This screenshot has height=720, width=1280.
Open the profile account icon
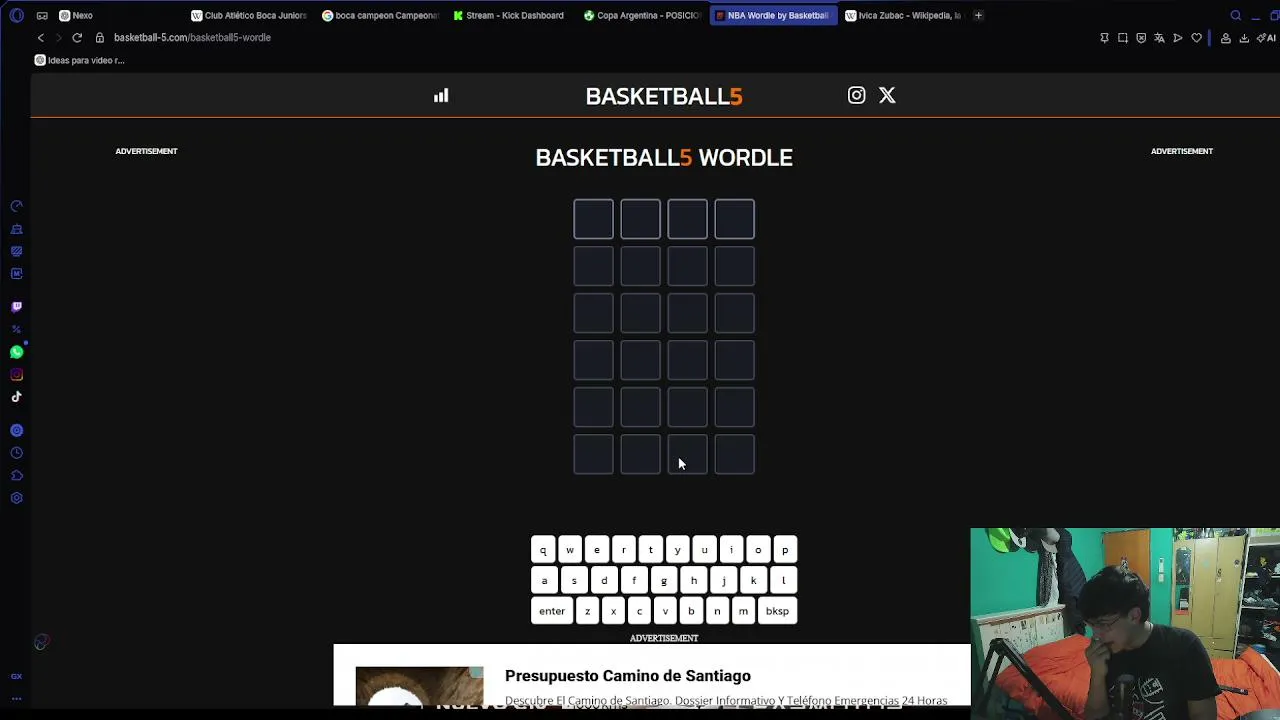coord(1225,38)
